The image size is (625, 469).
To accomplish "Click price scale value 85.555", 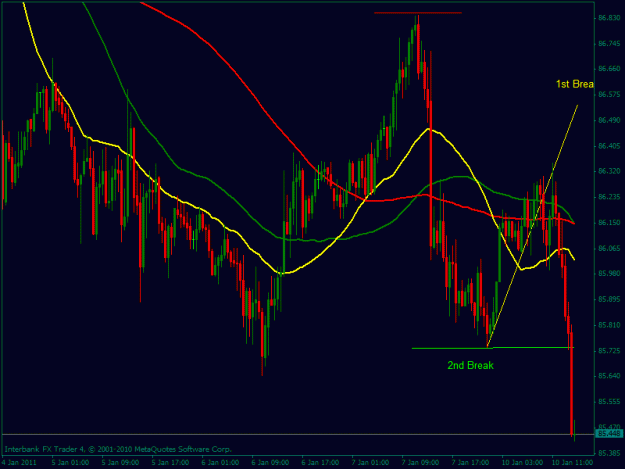I will (x=609, y=402).
